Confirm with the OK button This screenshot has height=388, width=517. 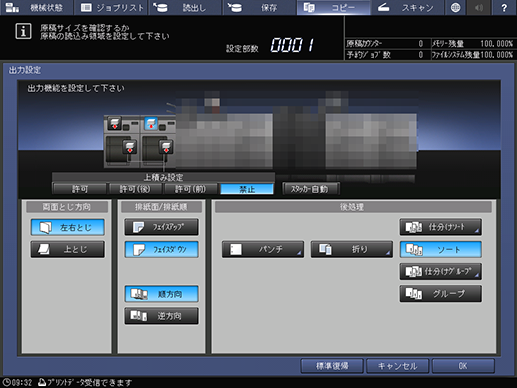coord(463,366)
